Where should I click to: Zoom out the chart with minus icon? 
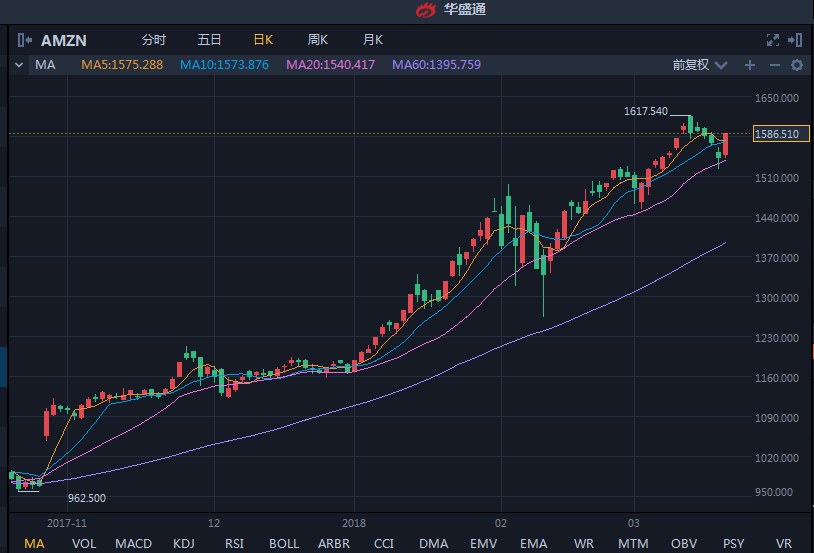(x=774, y=65)
